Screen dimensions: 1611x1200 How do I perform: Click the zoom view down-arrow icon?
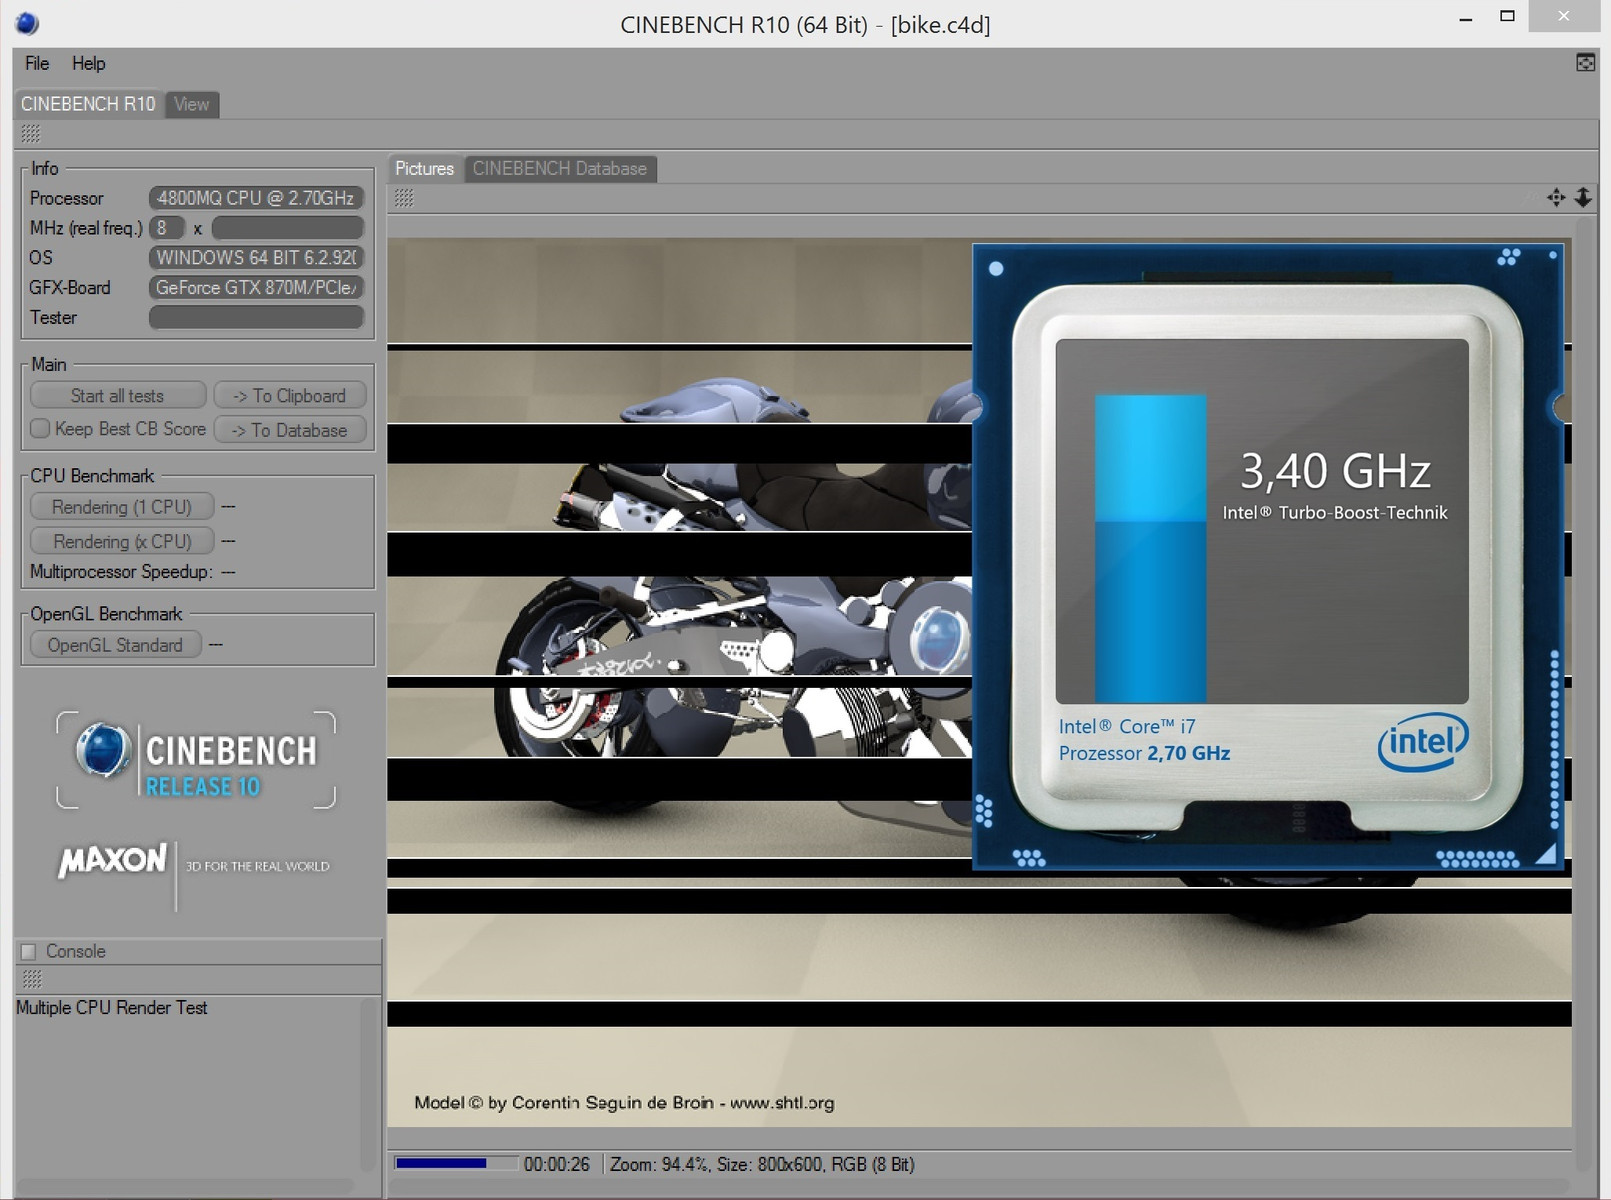(x=1583, y=197)
